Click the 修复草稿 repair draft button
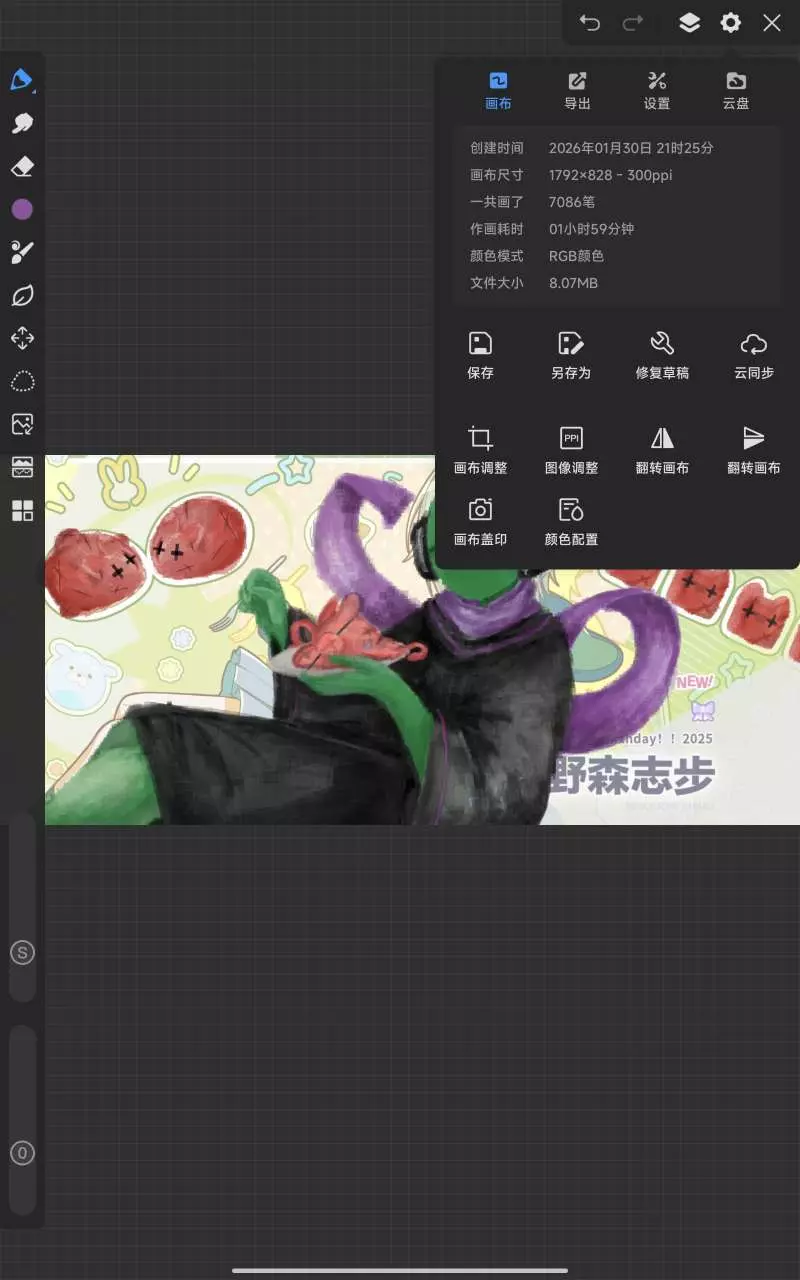This screenshot has width=800, height=1280. (x=662, y=355)
